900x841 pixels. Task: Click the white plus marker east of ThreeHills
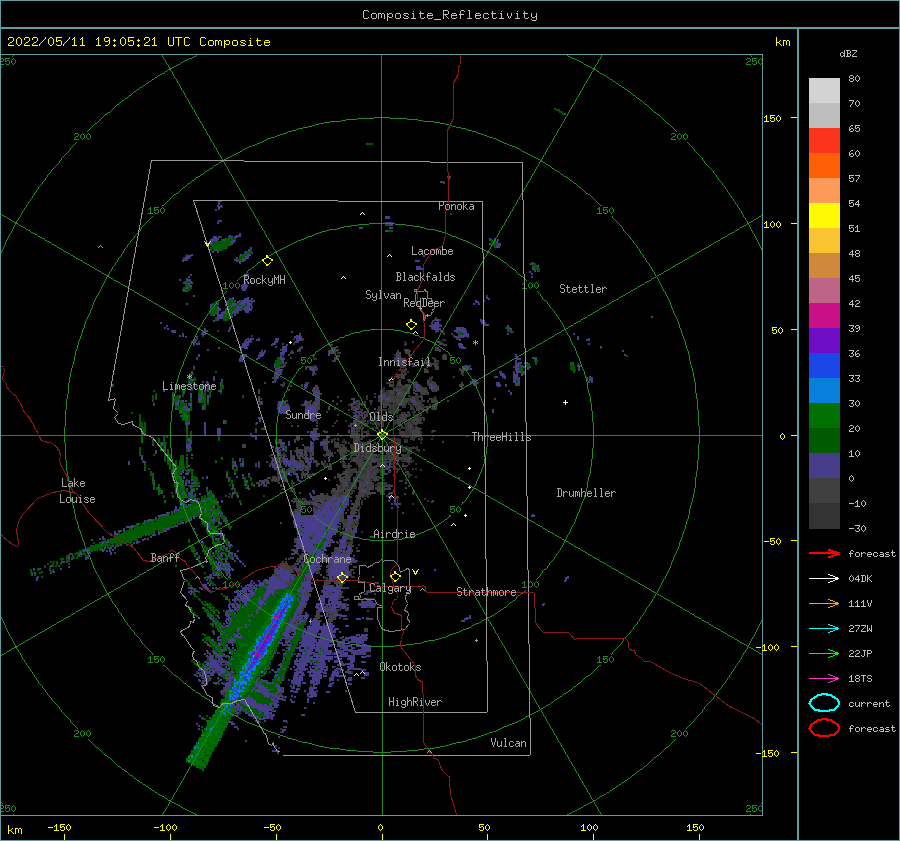(x=565, y=402)
